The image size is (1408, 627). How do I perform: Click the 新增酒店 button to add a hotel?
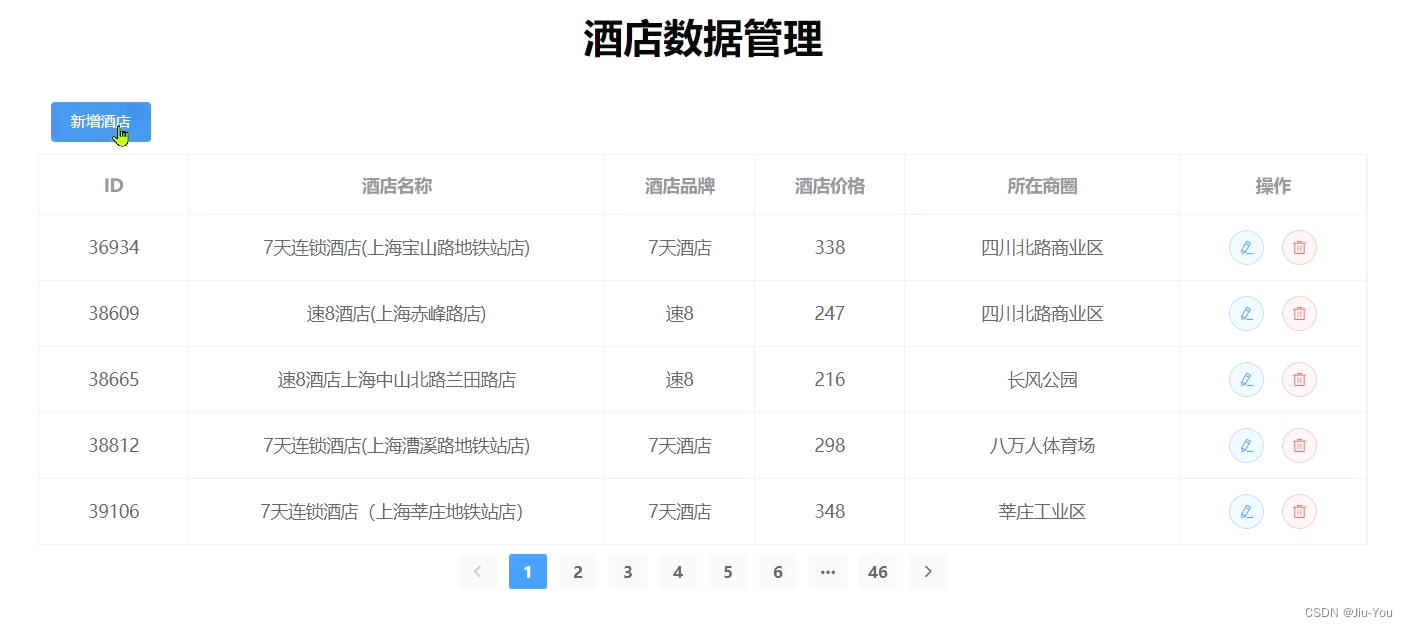click(100, 121)
